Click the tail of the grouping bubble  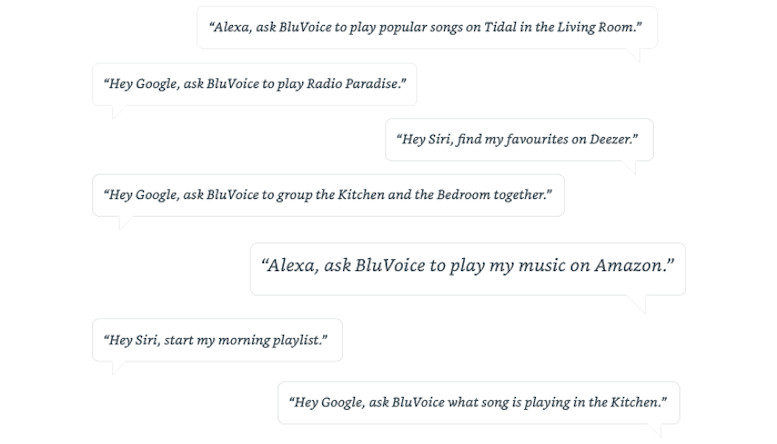coord(124,222)
